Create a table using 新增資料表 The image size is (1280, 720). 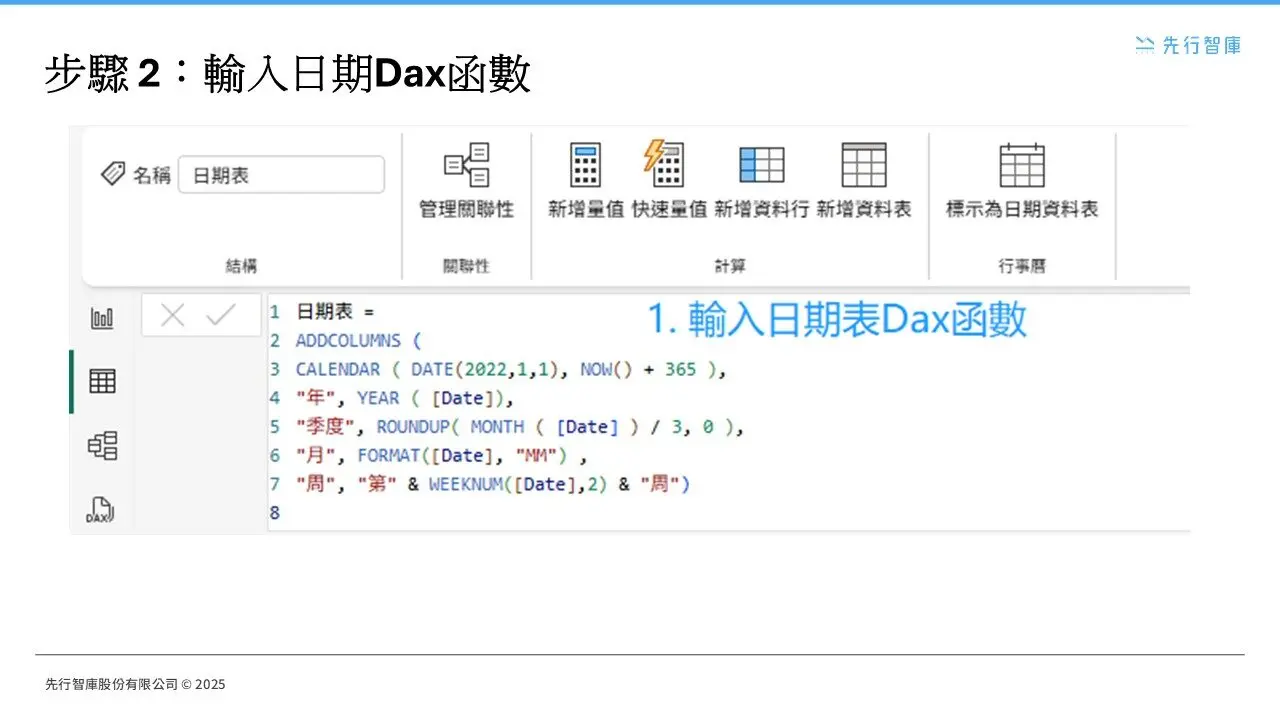pyautogui.click(x=863, y=166)
